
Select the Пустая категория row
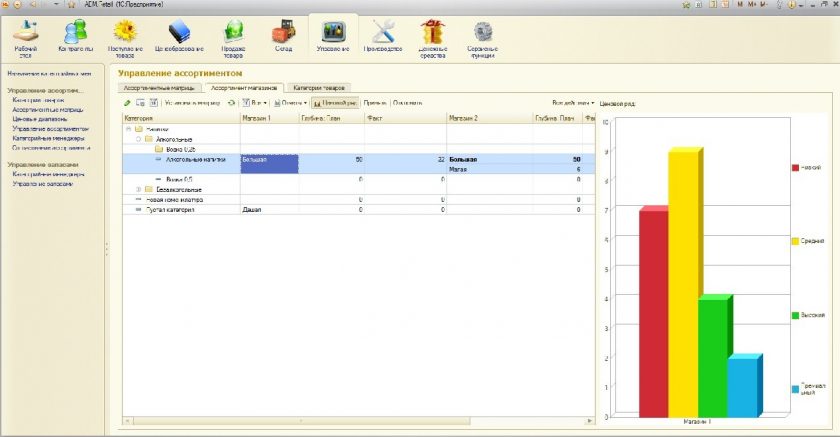tap(358, 210)
